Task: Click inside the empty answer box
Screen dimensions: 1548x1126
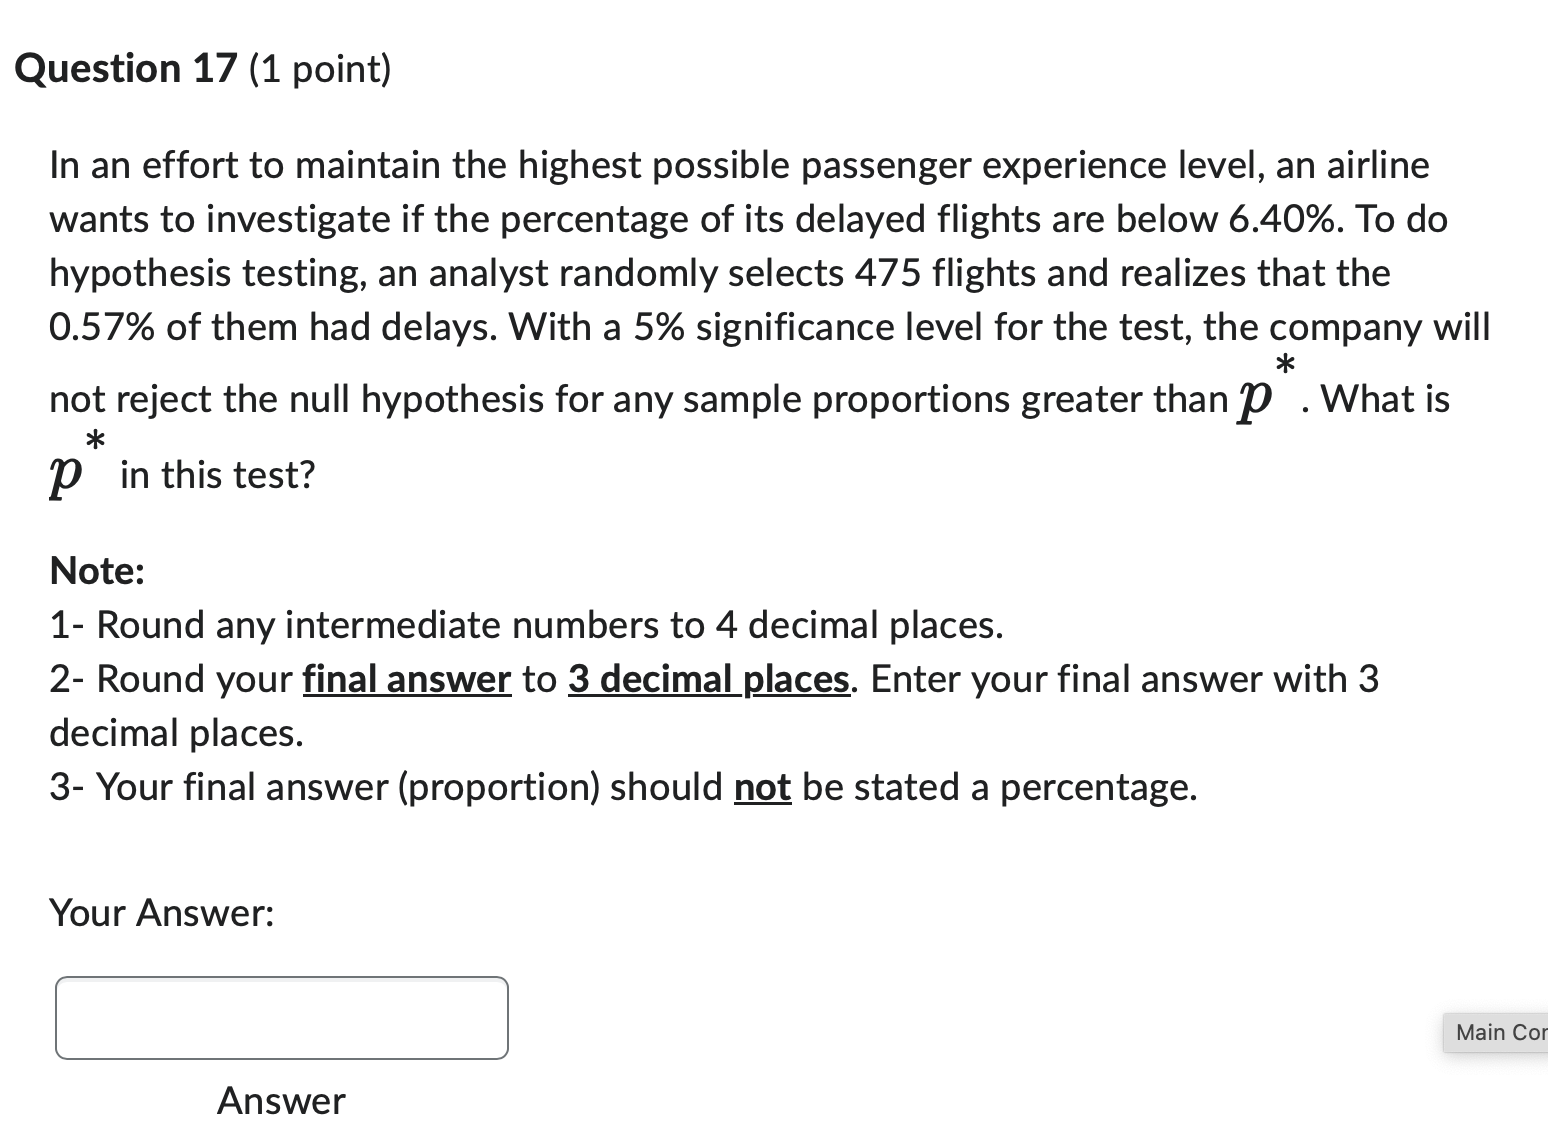Action: 281,1017
